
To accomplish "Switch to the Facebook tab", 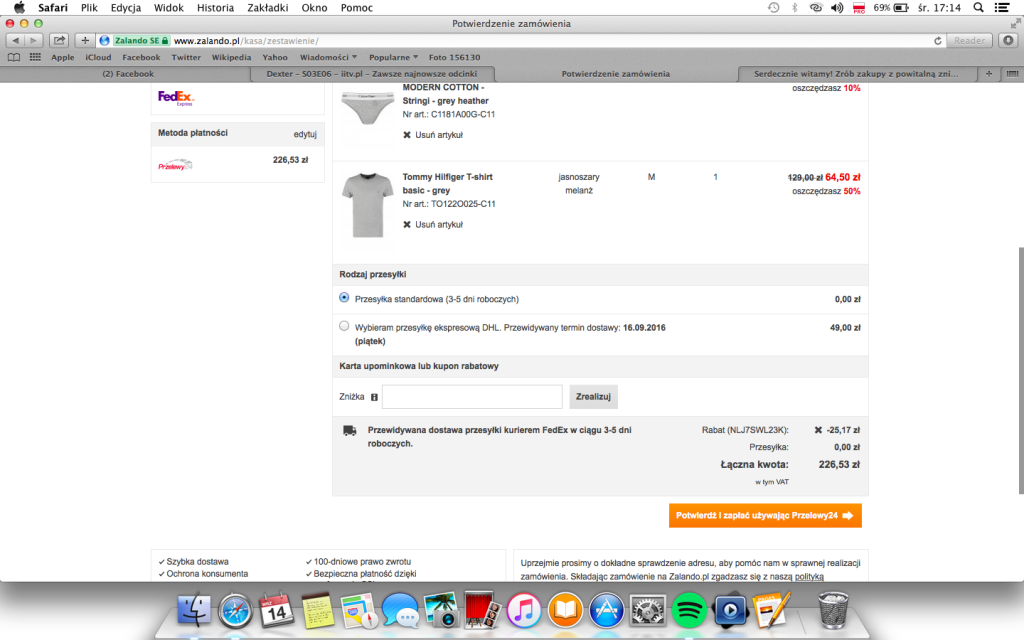I will tap(127, 74).
